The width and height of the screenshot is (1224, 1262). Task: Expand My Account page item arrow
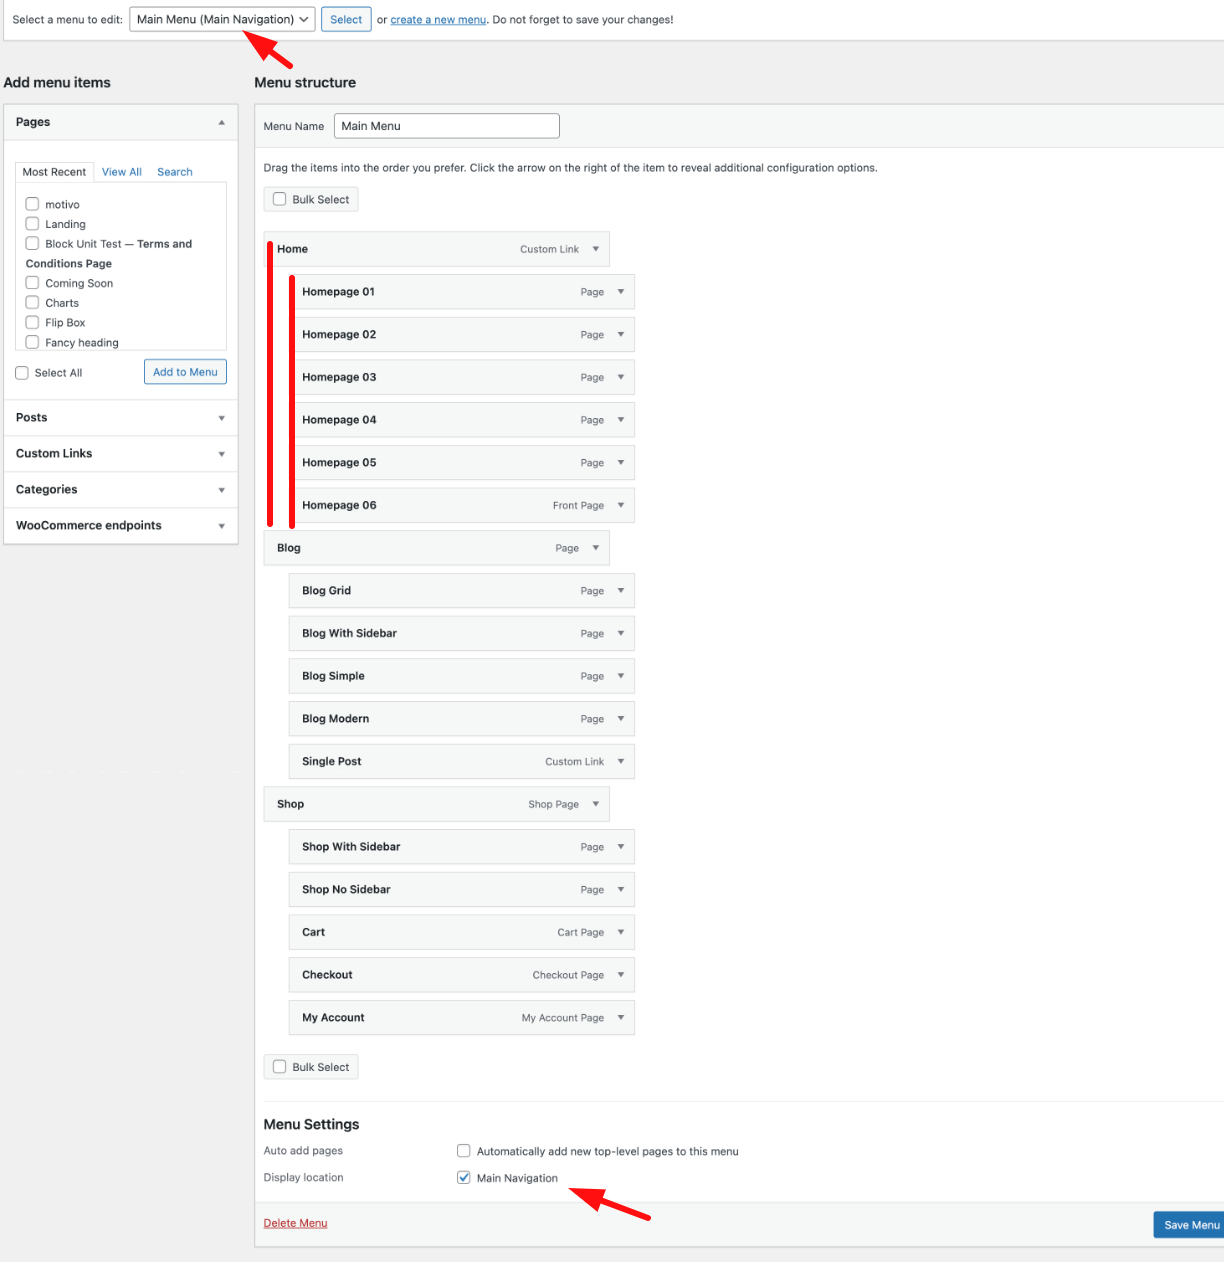pyautogui.click(x=621, y=1017)
